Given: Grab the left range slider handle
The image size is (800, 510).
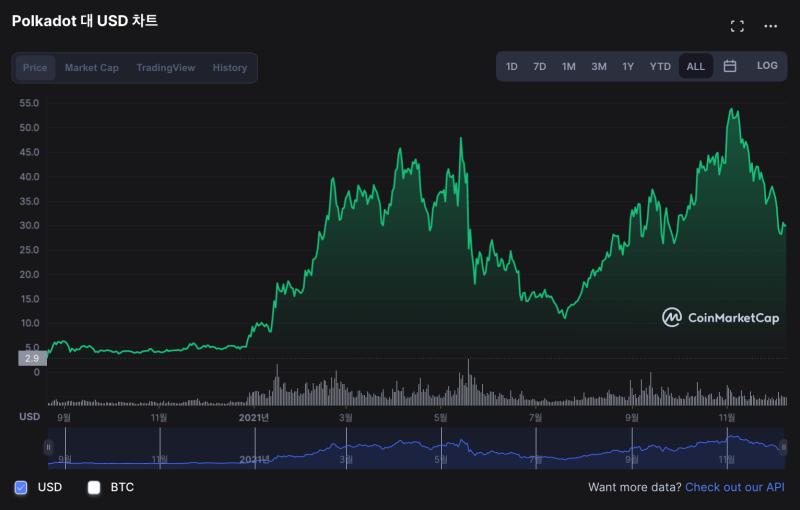Looking at the screenshot, I should [48, 447].
